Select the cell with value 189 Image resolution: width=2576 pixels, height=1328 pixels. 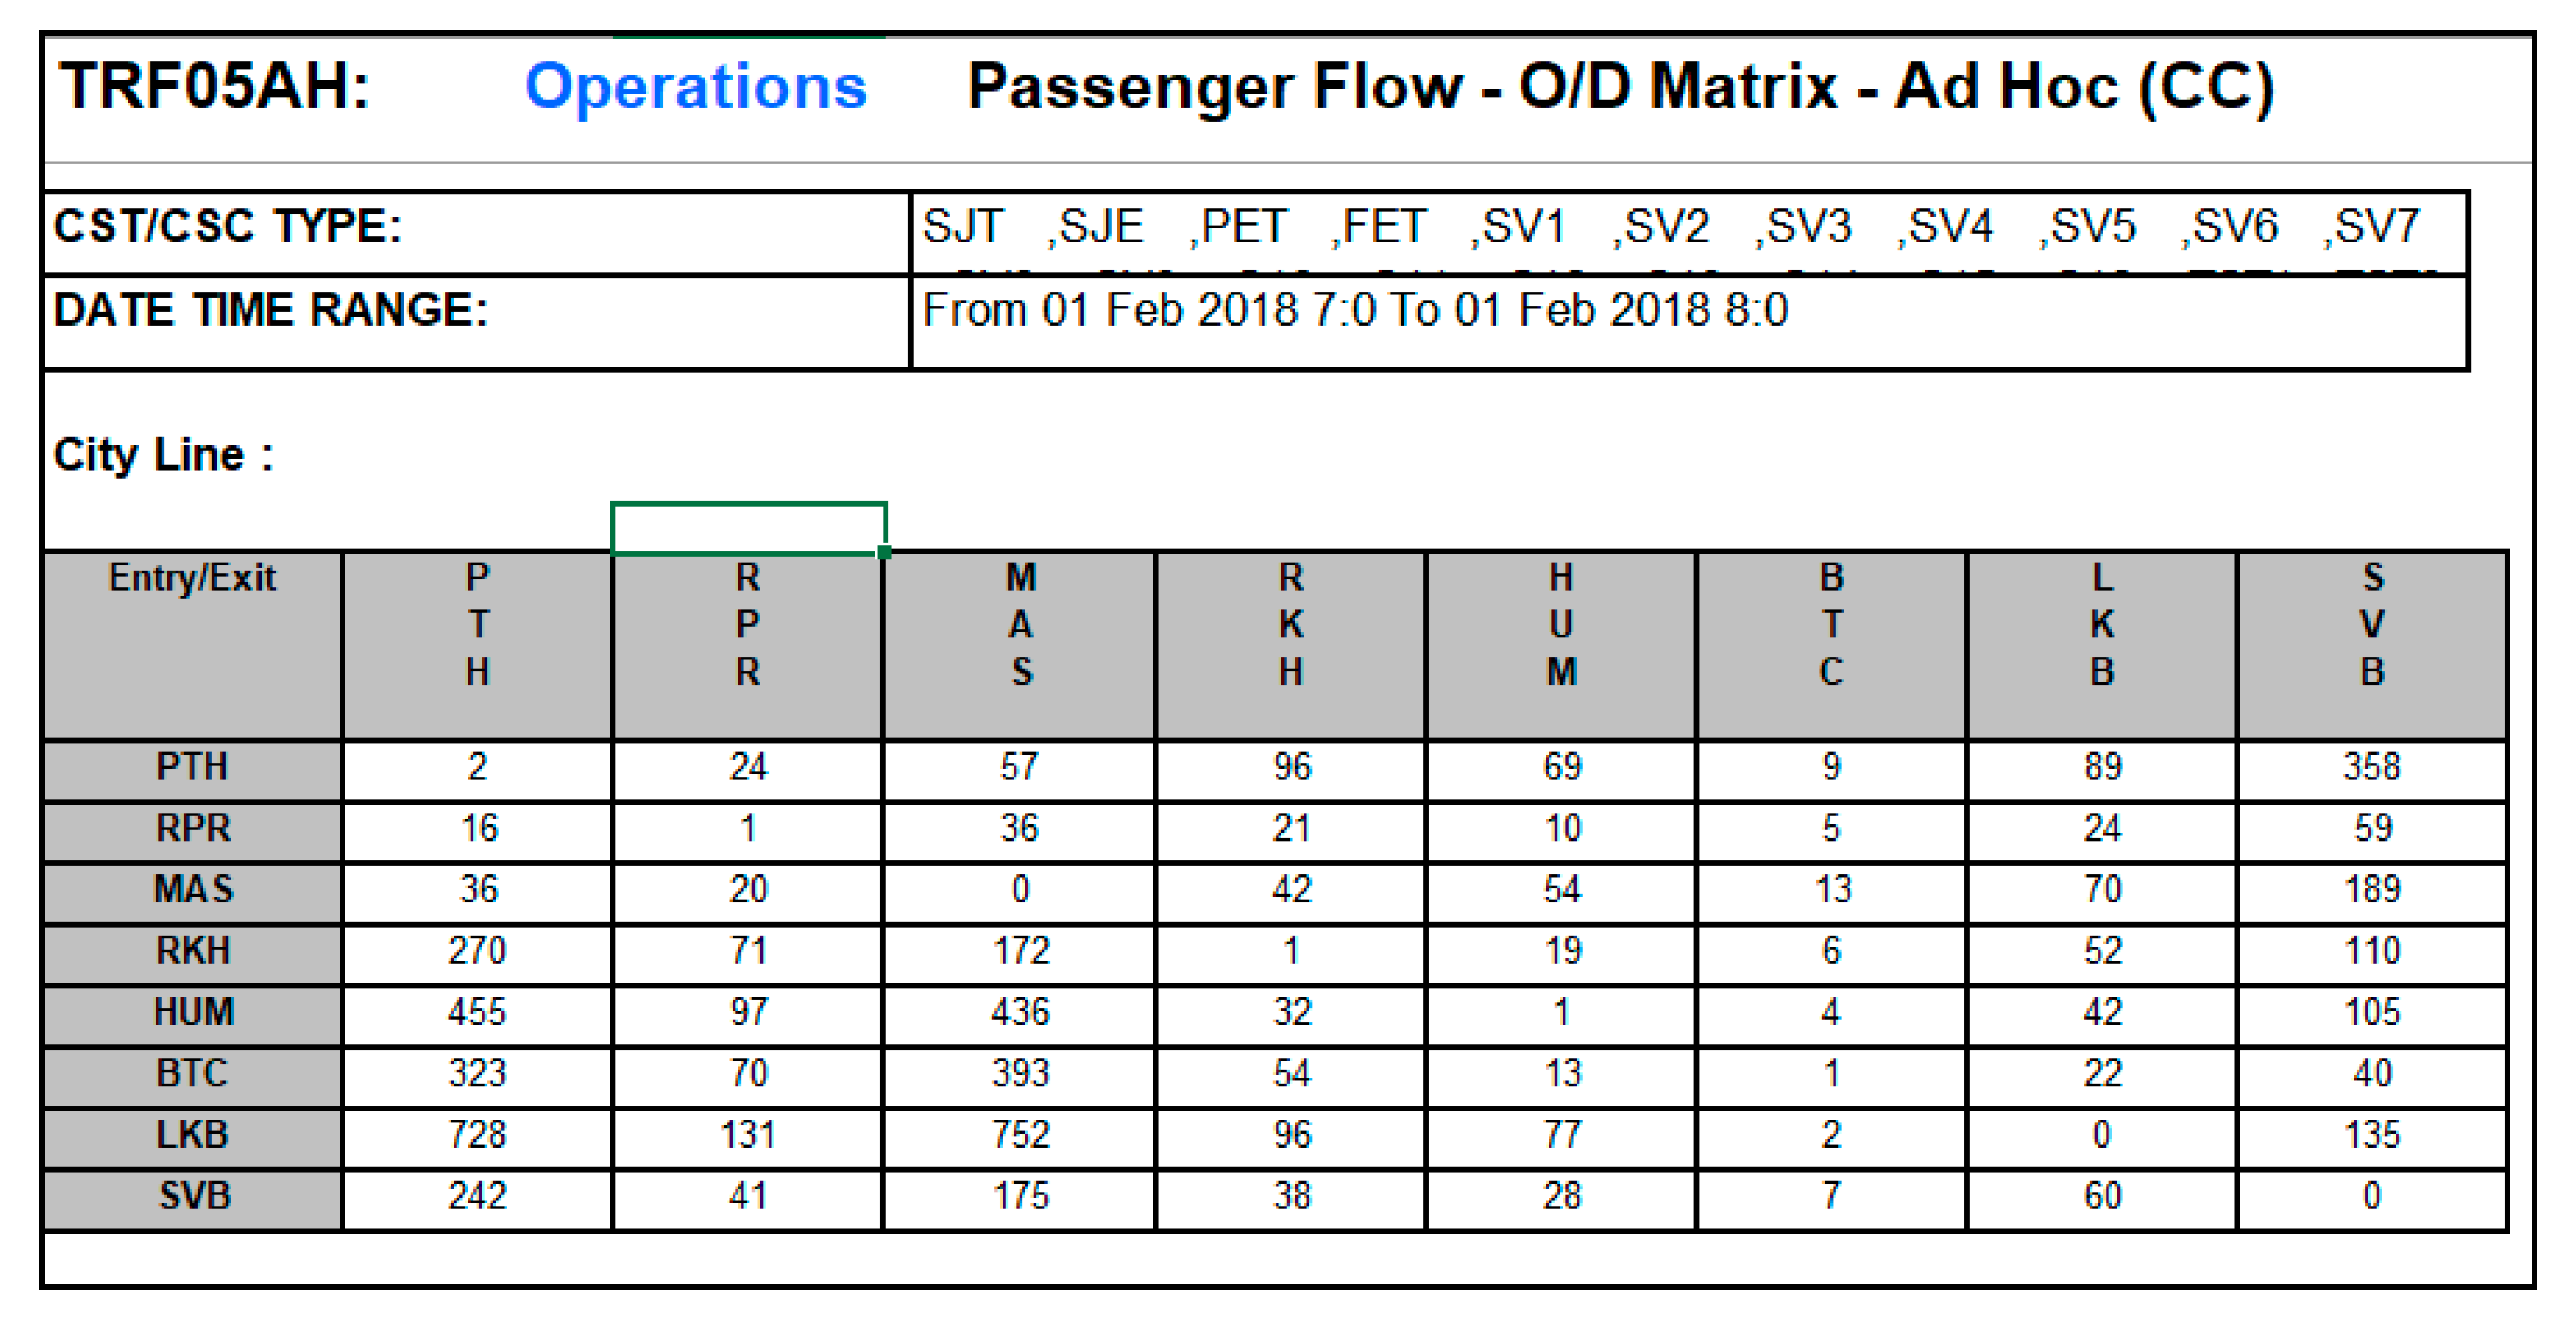coord(2371,891)
